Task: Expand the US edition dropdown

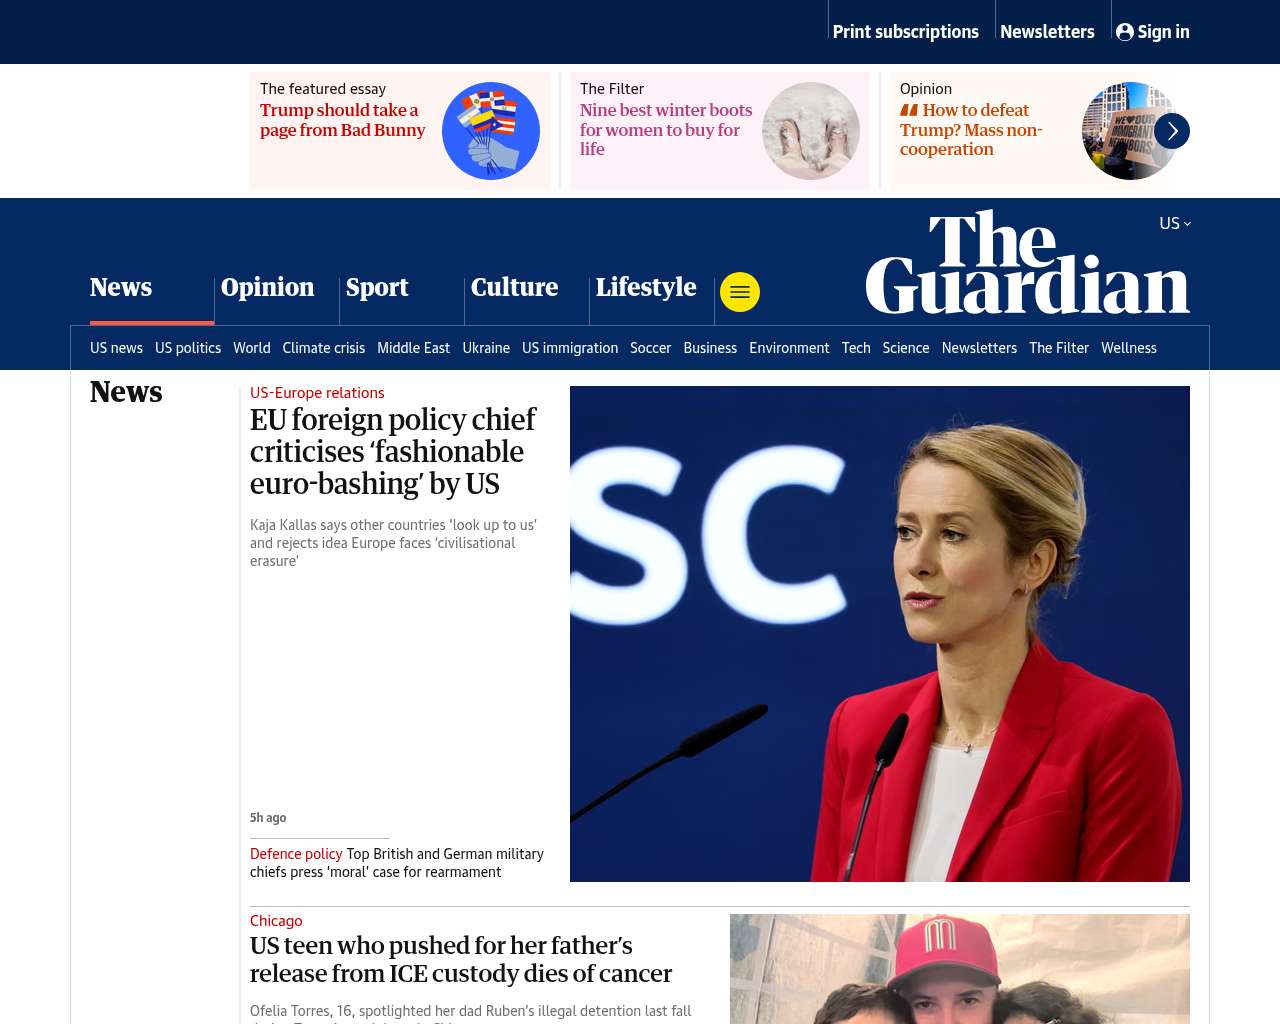Action: pos(1175,223)
